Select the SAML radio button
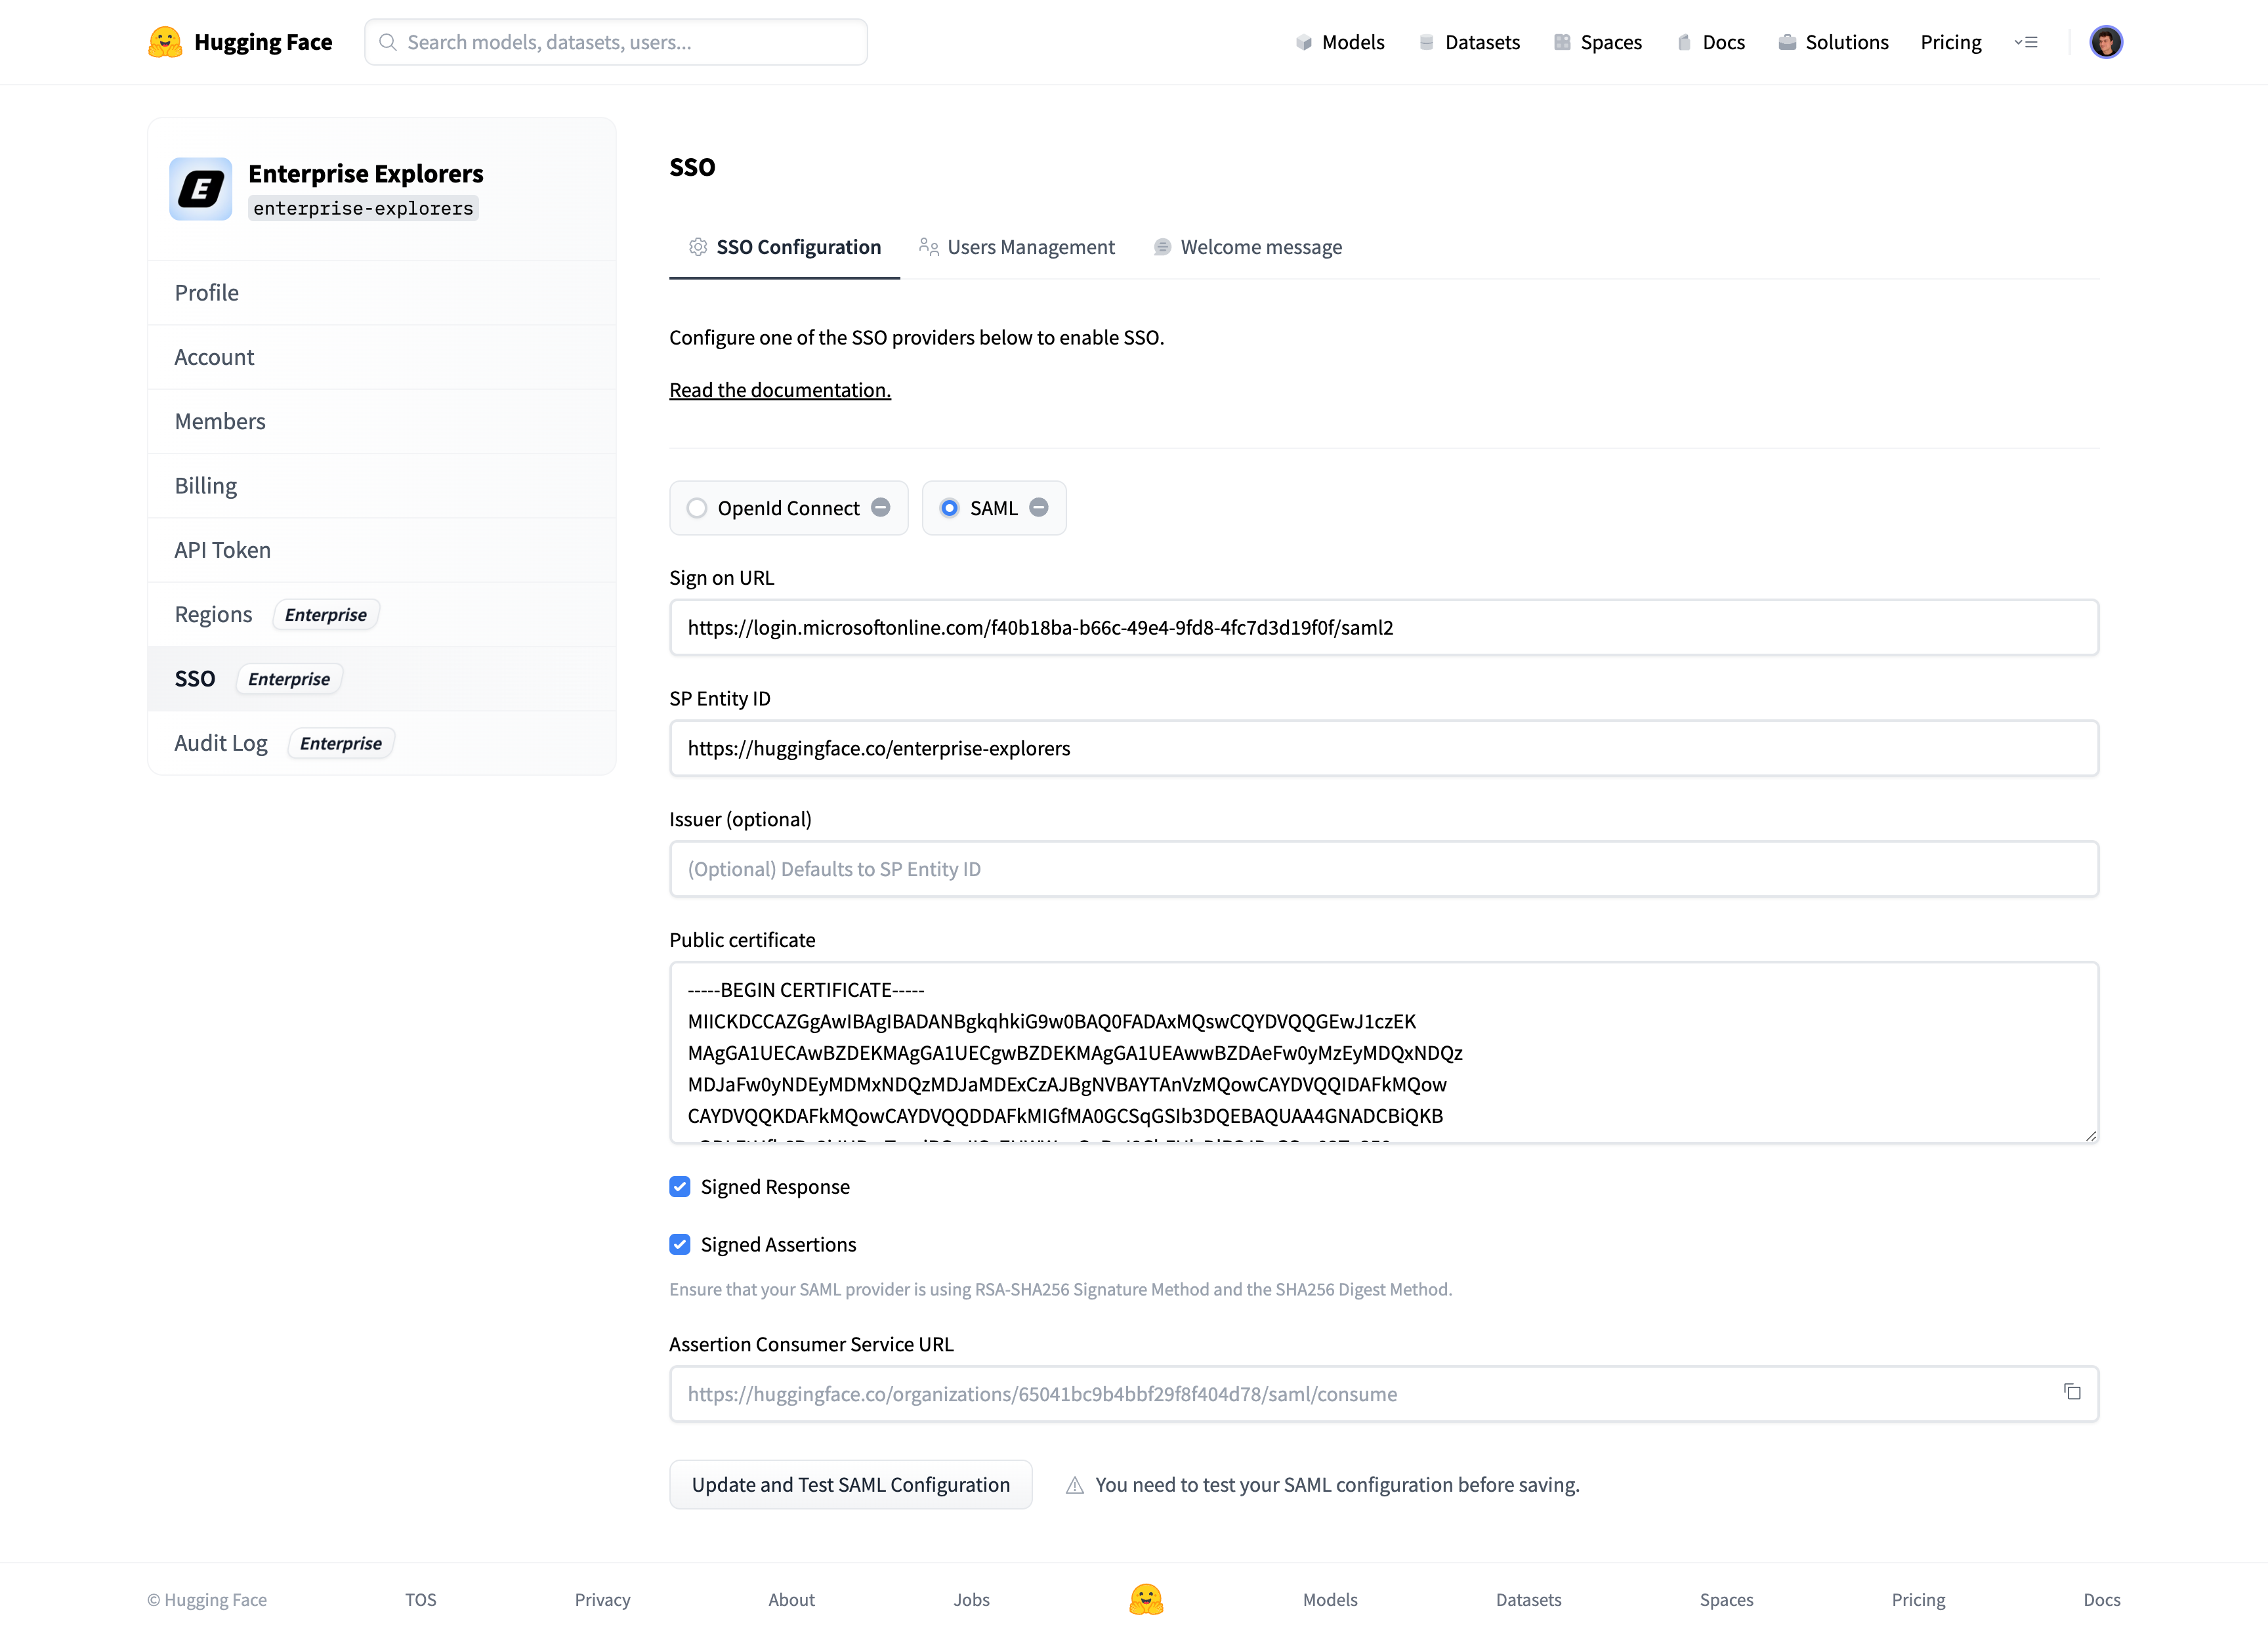This screenshot has width=2268, height=1646. [x=948, y=509]
